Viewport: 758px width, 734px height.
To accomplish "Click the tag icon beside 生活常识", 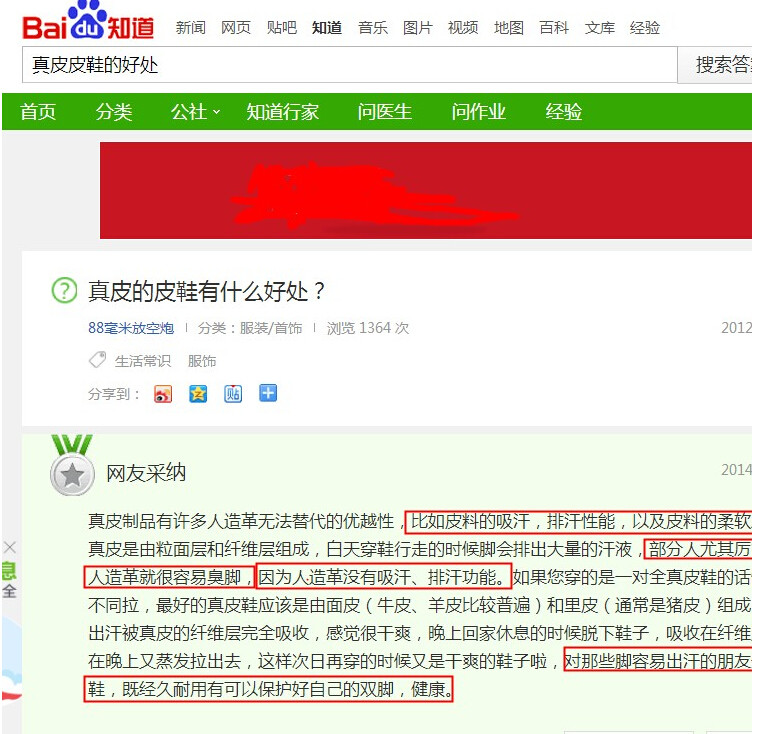I will pos(97,360).
